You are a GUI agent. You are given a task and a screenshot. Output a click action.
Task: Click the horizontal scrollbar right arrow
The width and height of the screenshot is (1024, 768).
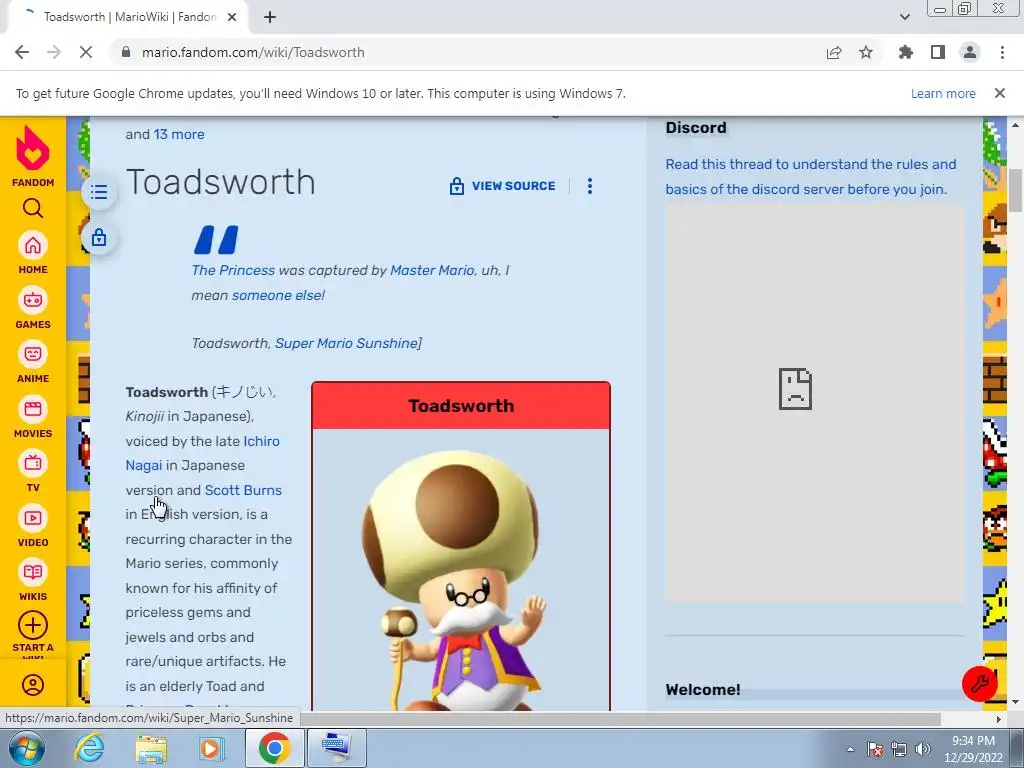(x=999, y=719)
